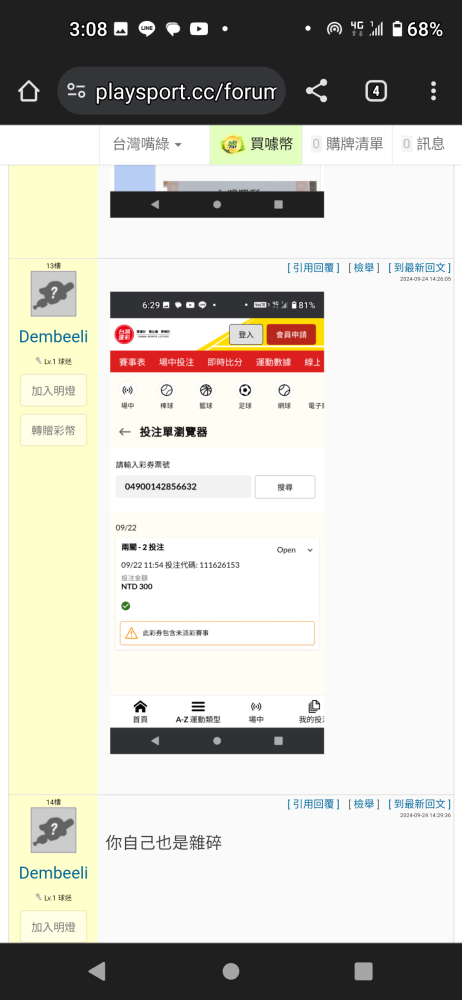Click 到最新回文 link on floor 14 post

tap(419, 804)
